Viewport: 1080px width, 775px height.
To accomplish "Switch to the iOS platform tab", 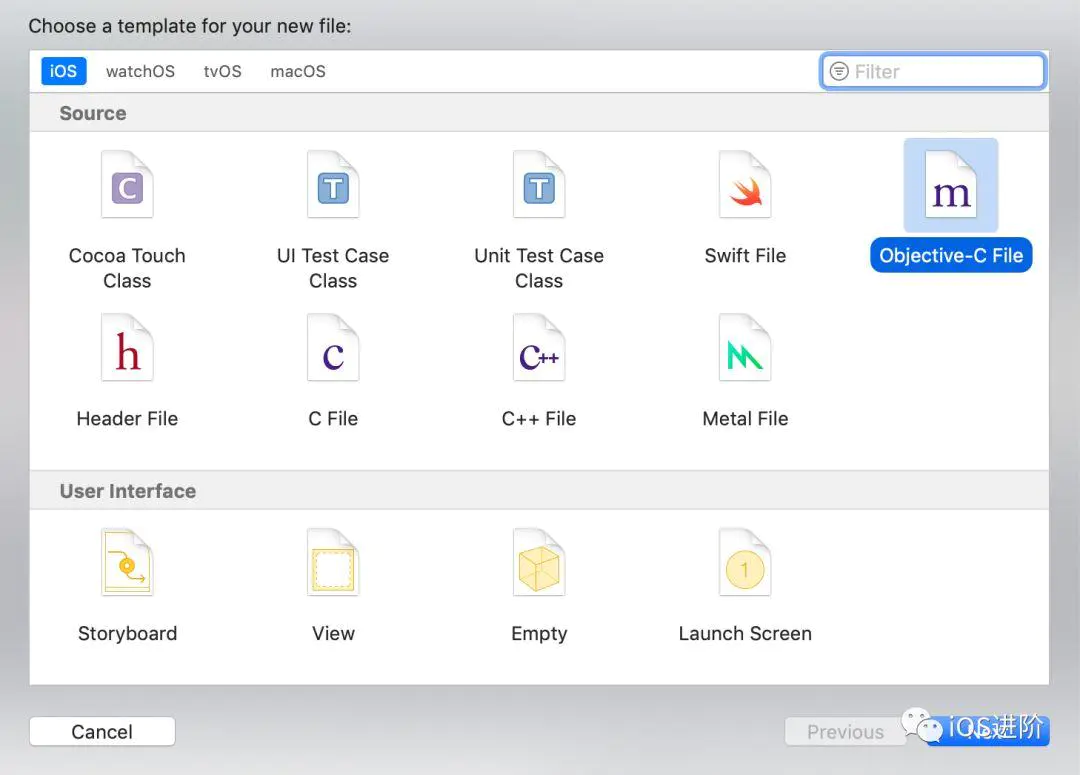I will pos(63,71).
